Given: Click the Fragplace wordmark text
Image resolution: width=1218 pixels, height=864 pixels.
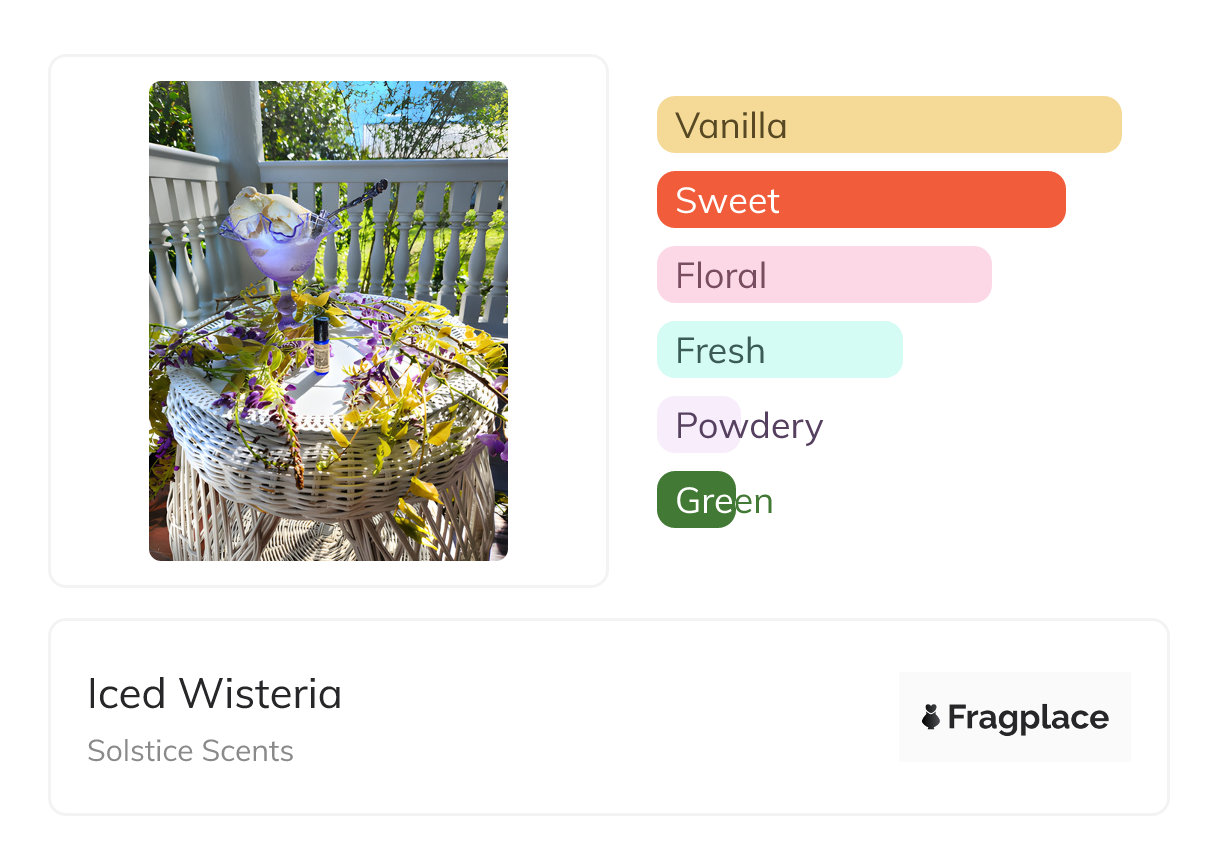Looking at the screenshot, I should 1028,717.
